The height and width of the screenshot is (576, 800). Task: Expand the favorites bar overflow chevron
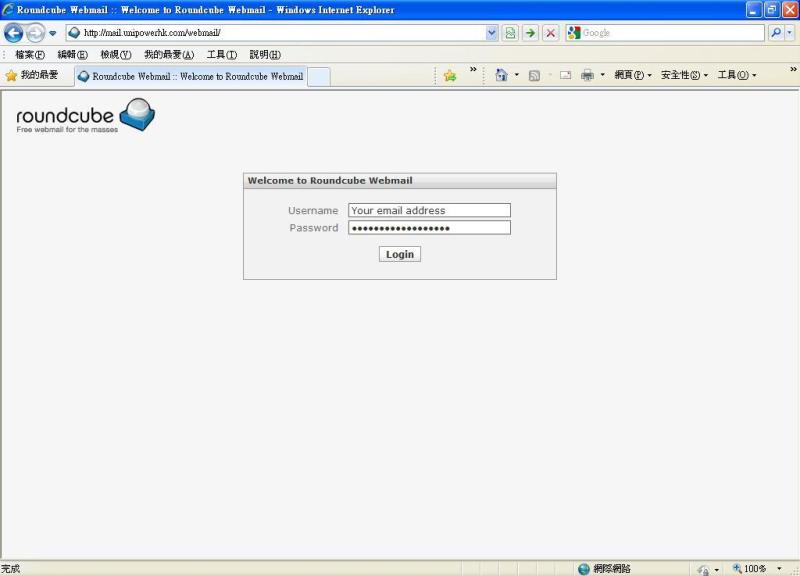[x=473, y=69]
